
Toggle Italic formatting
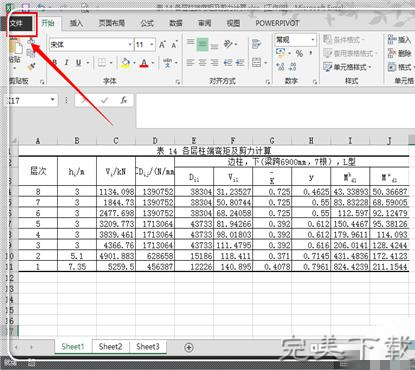tap(66, 63)
